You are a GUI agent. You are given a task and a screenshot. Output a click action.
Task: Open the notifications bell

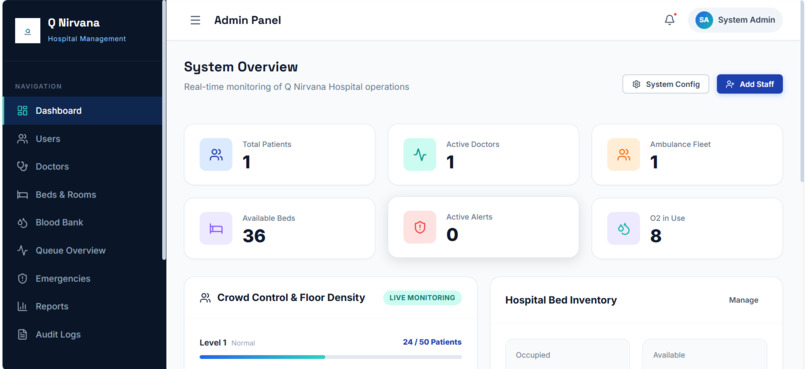tap(669, 20)
